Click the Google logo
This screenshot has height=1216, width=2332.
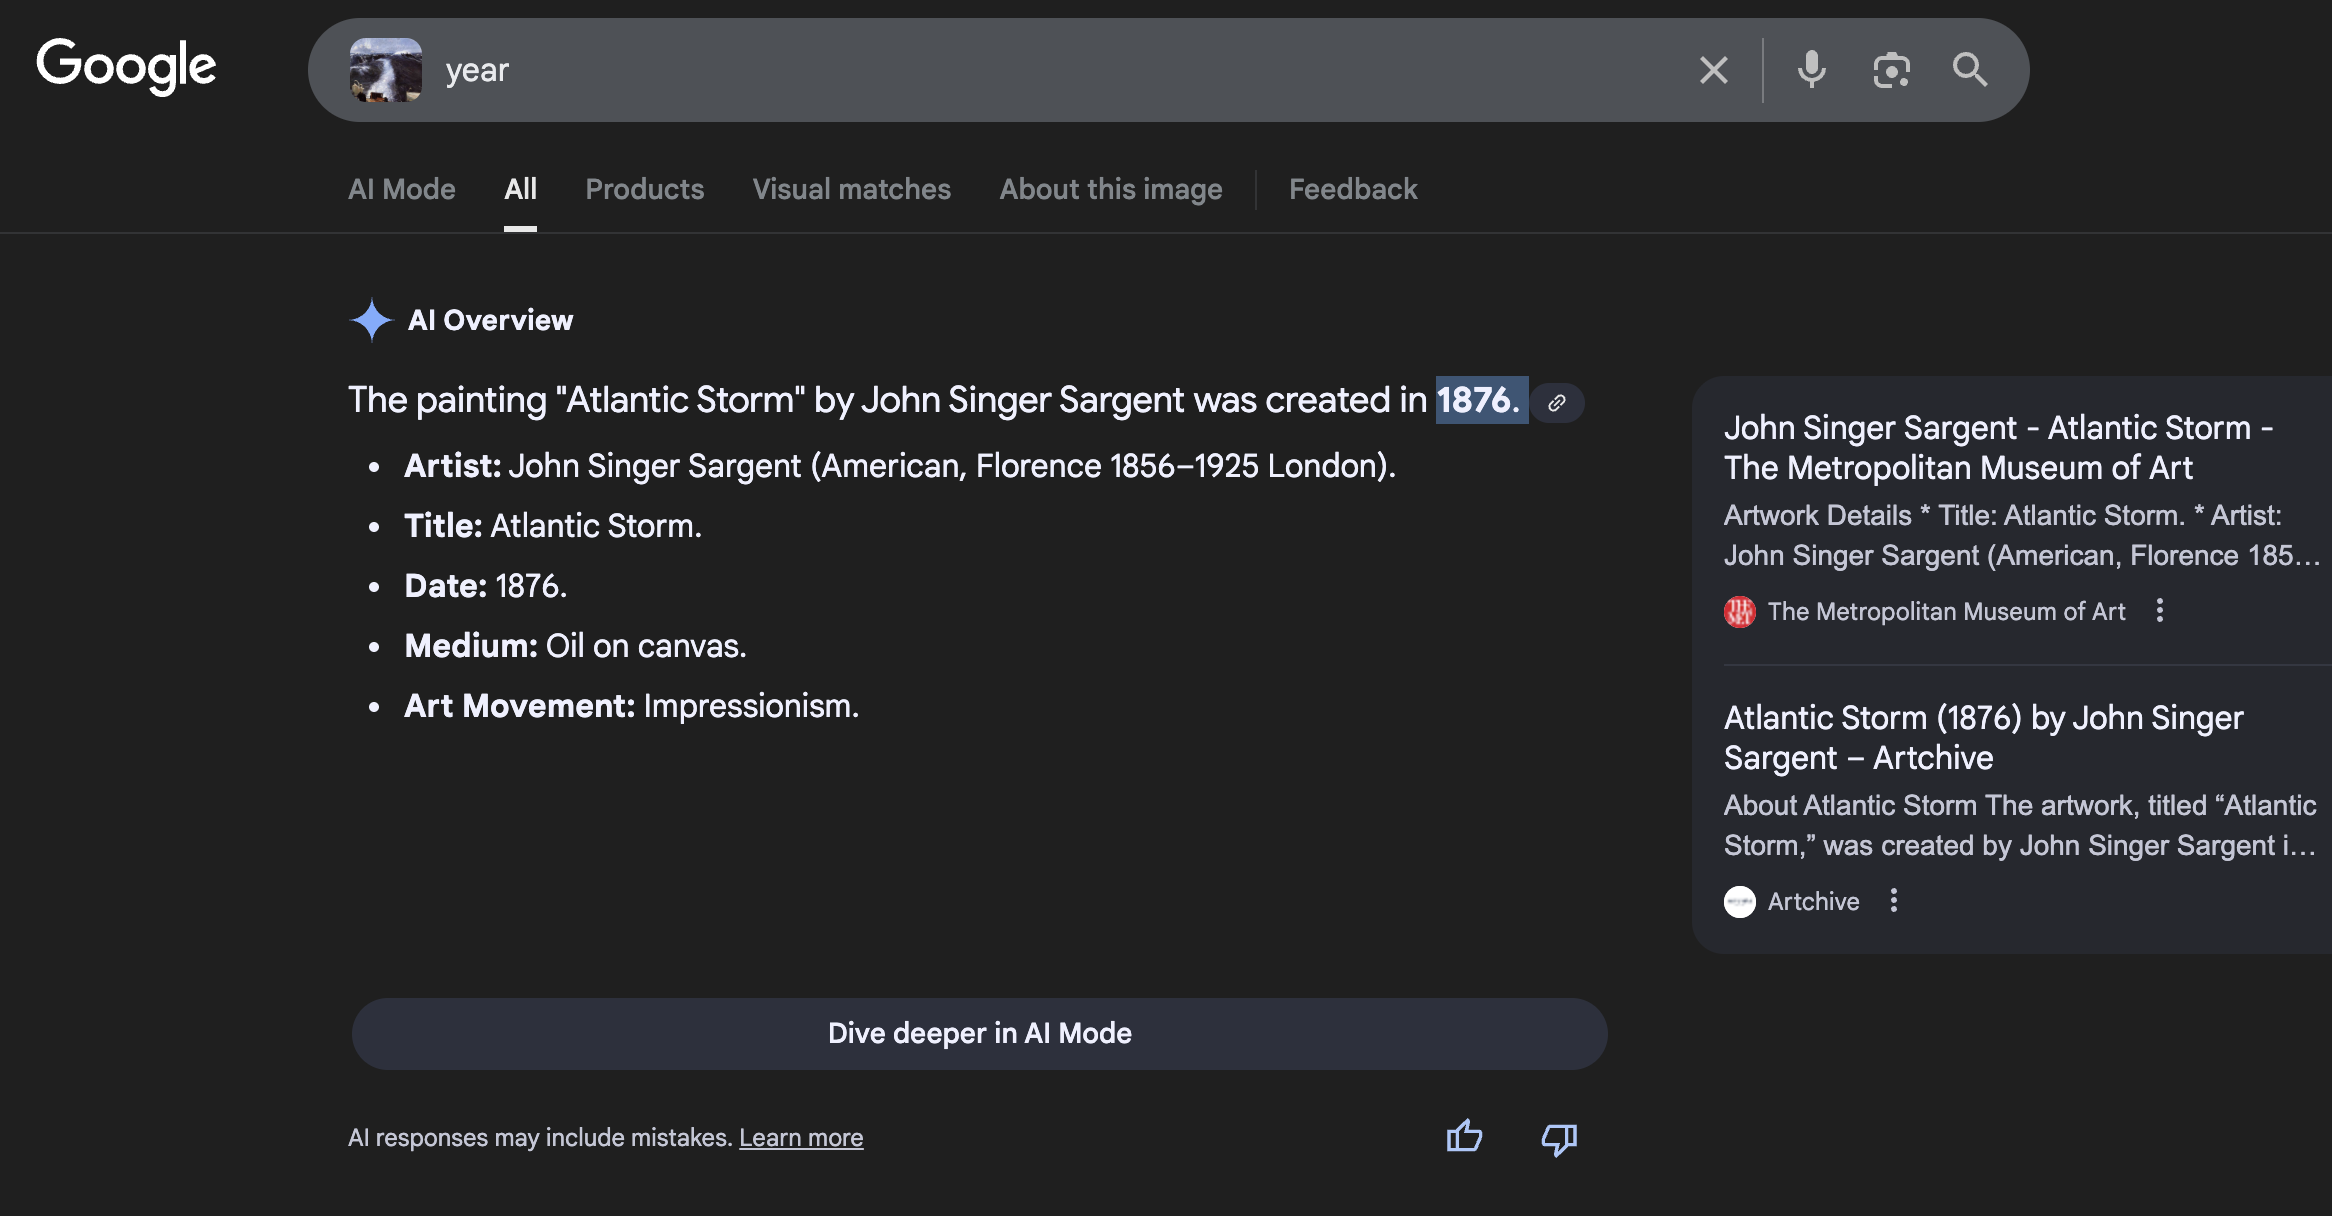coord(126,66)
